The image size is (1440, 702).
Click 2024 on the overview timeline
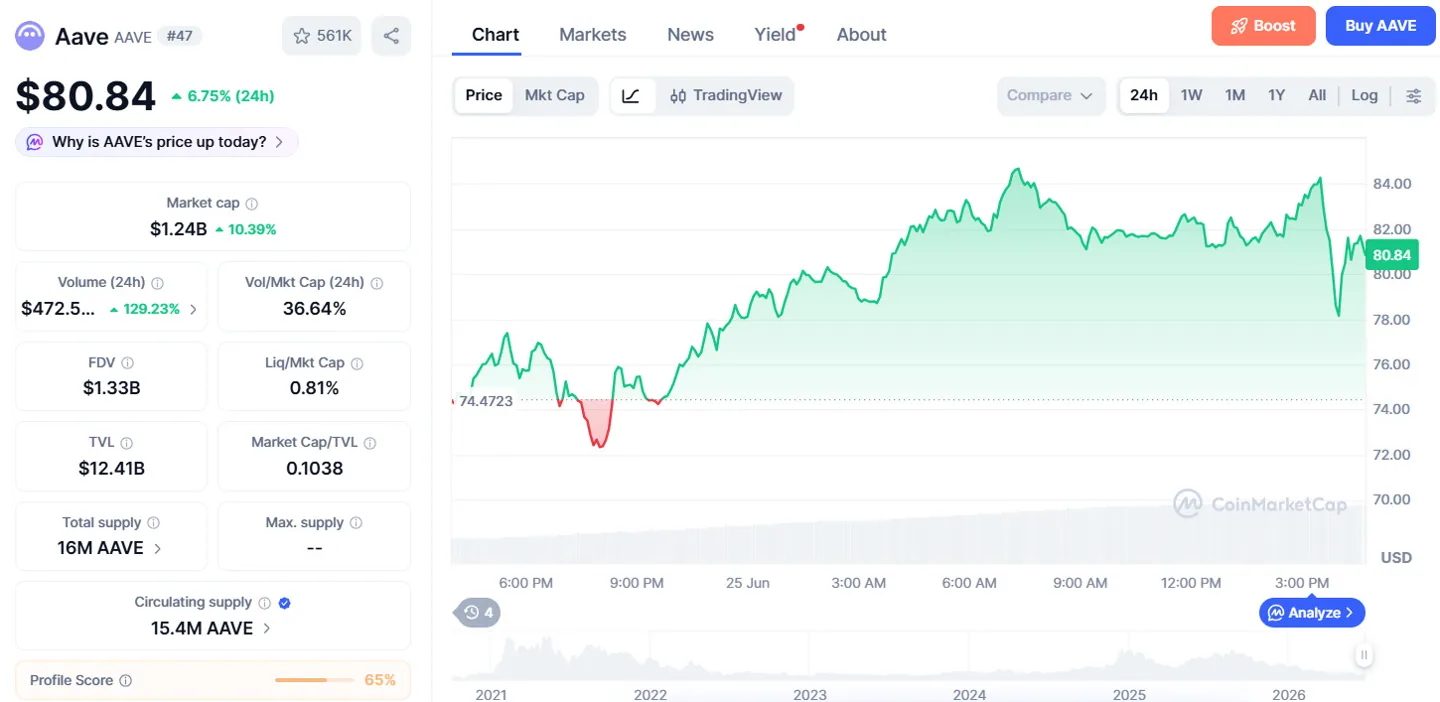(x=969, y=694)
